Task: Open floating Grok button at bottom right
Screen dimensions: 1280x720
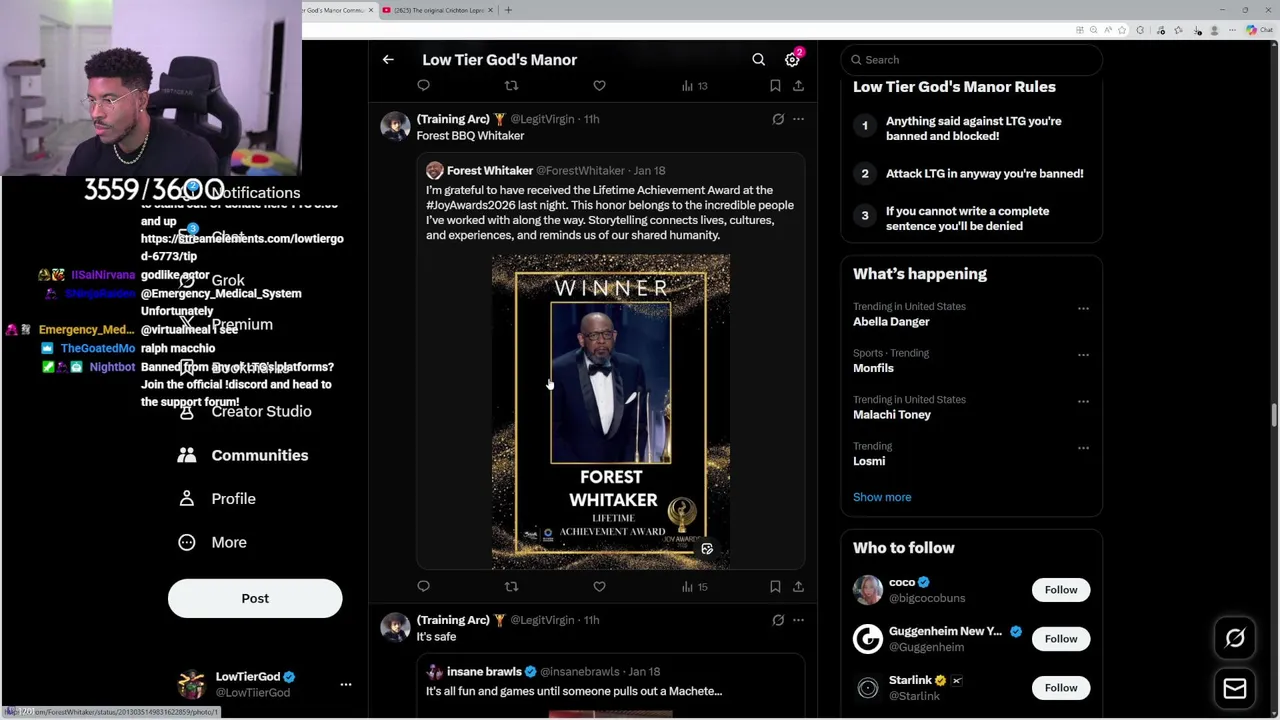Action: point(1235,638)
